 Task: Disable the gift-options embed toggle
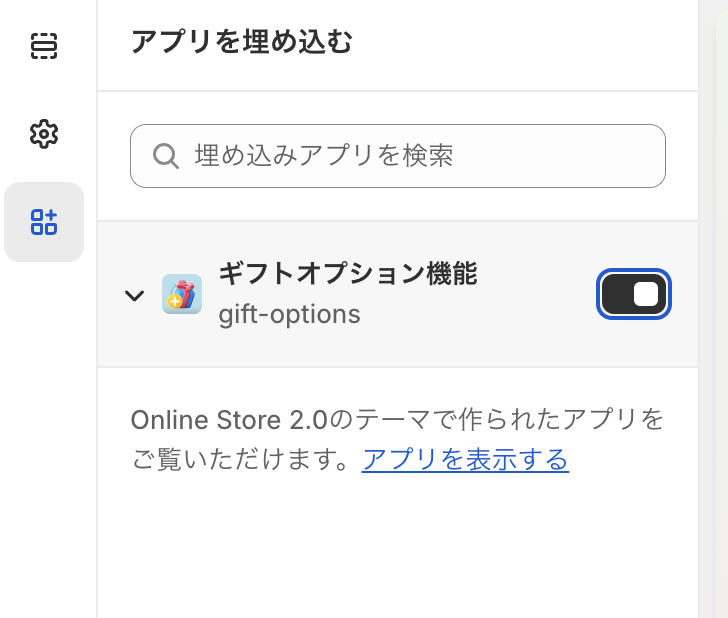pyautogui.click(x=634, y=294)
